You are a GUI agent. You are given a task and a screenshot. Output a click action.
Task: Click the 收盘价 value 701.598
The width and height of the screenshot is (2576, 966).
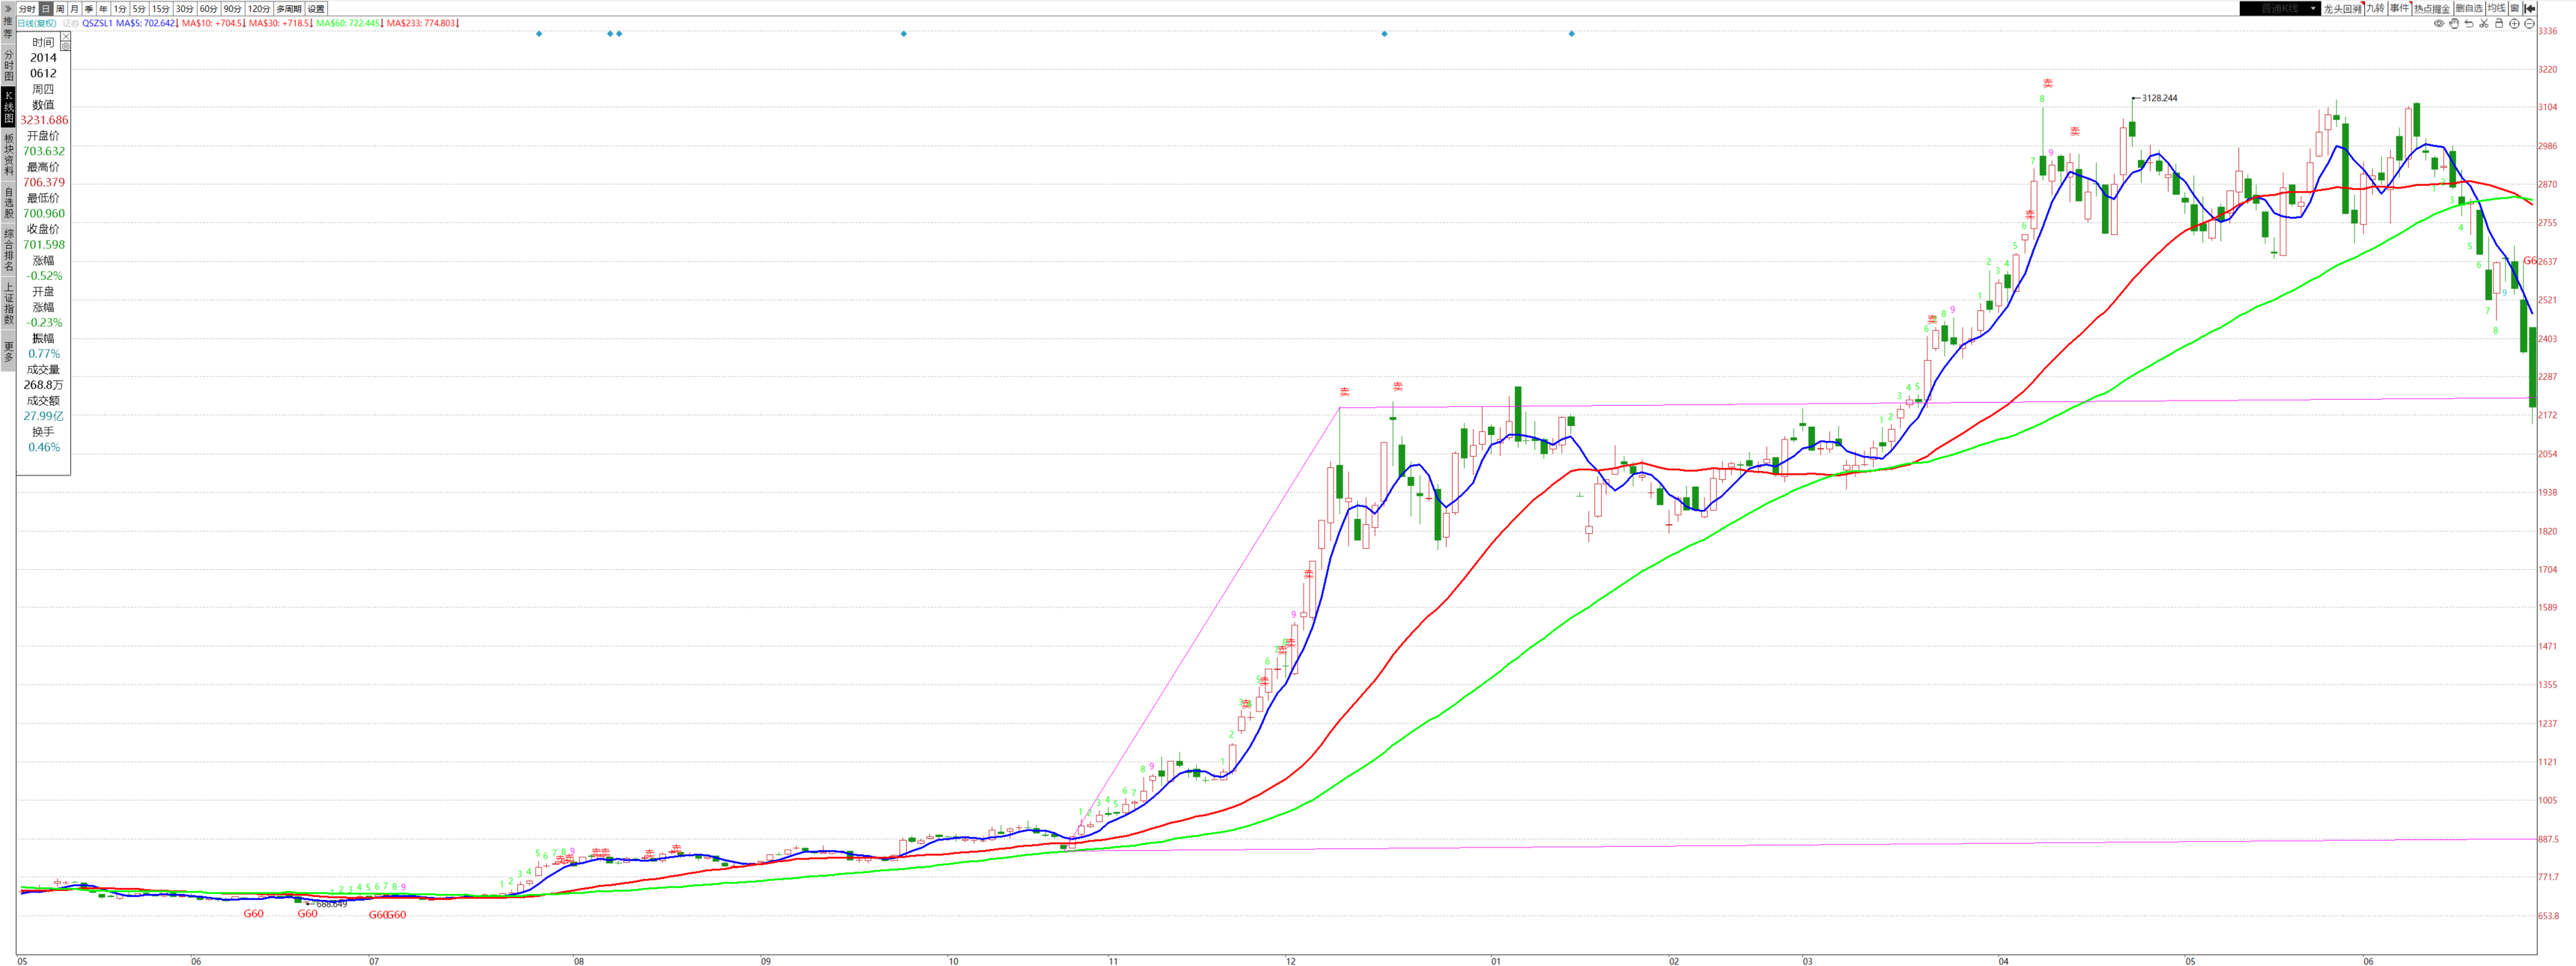pyautogui.click(x=43, y=245)
